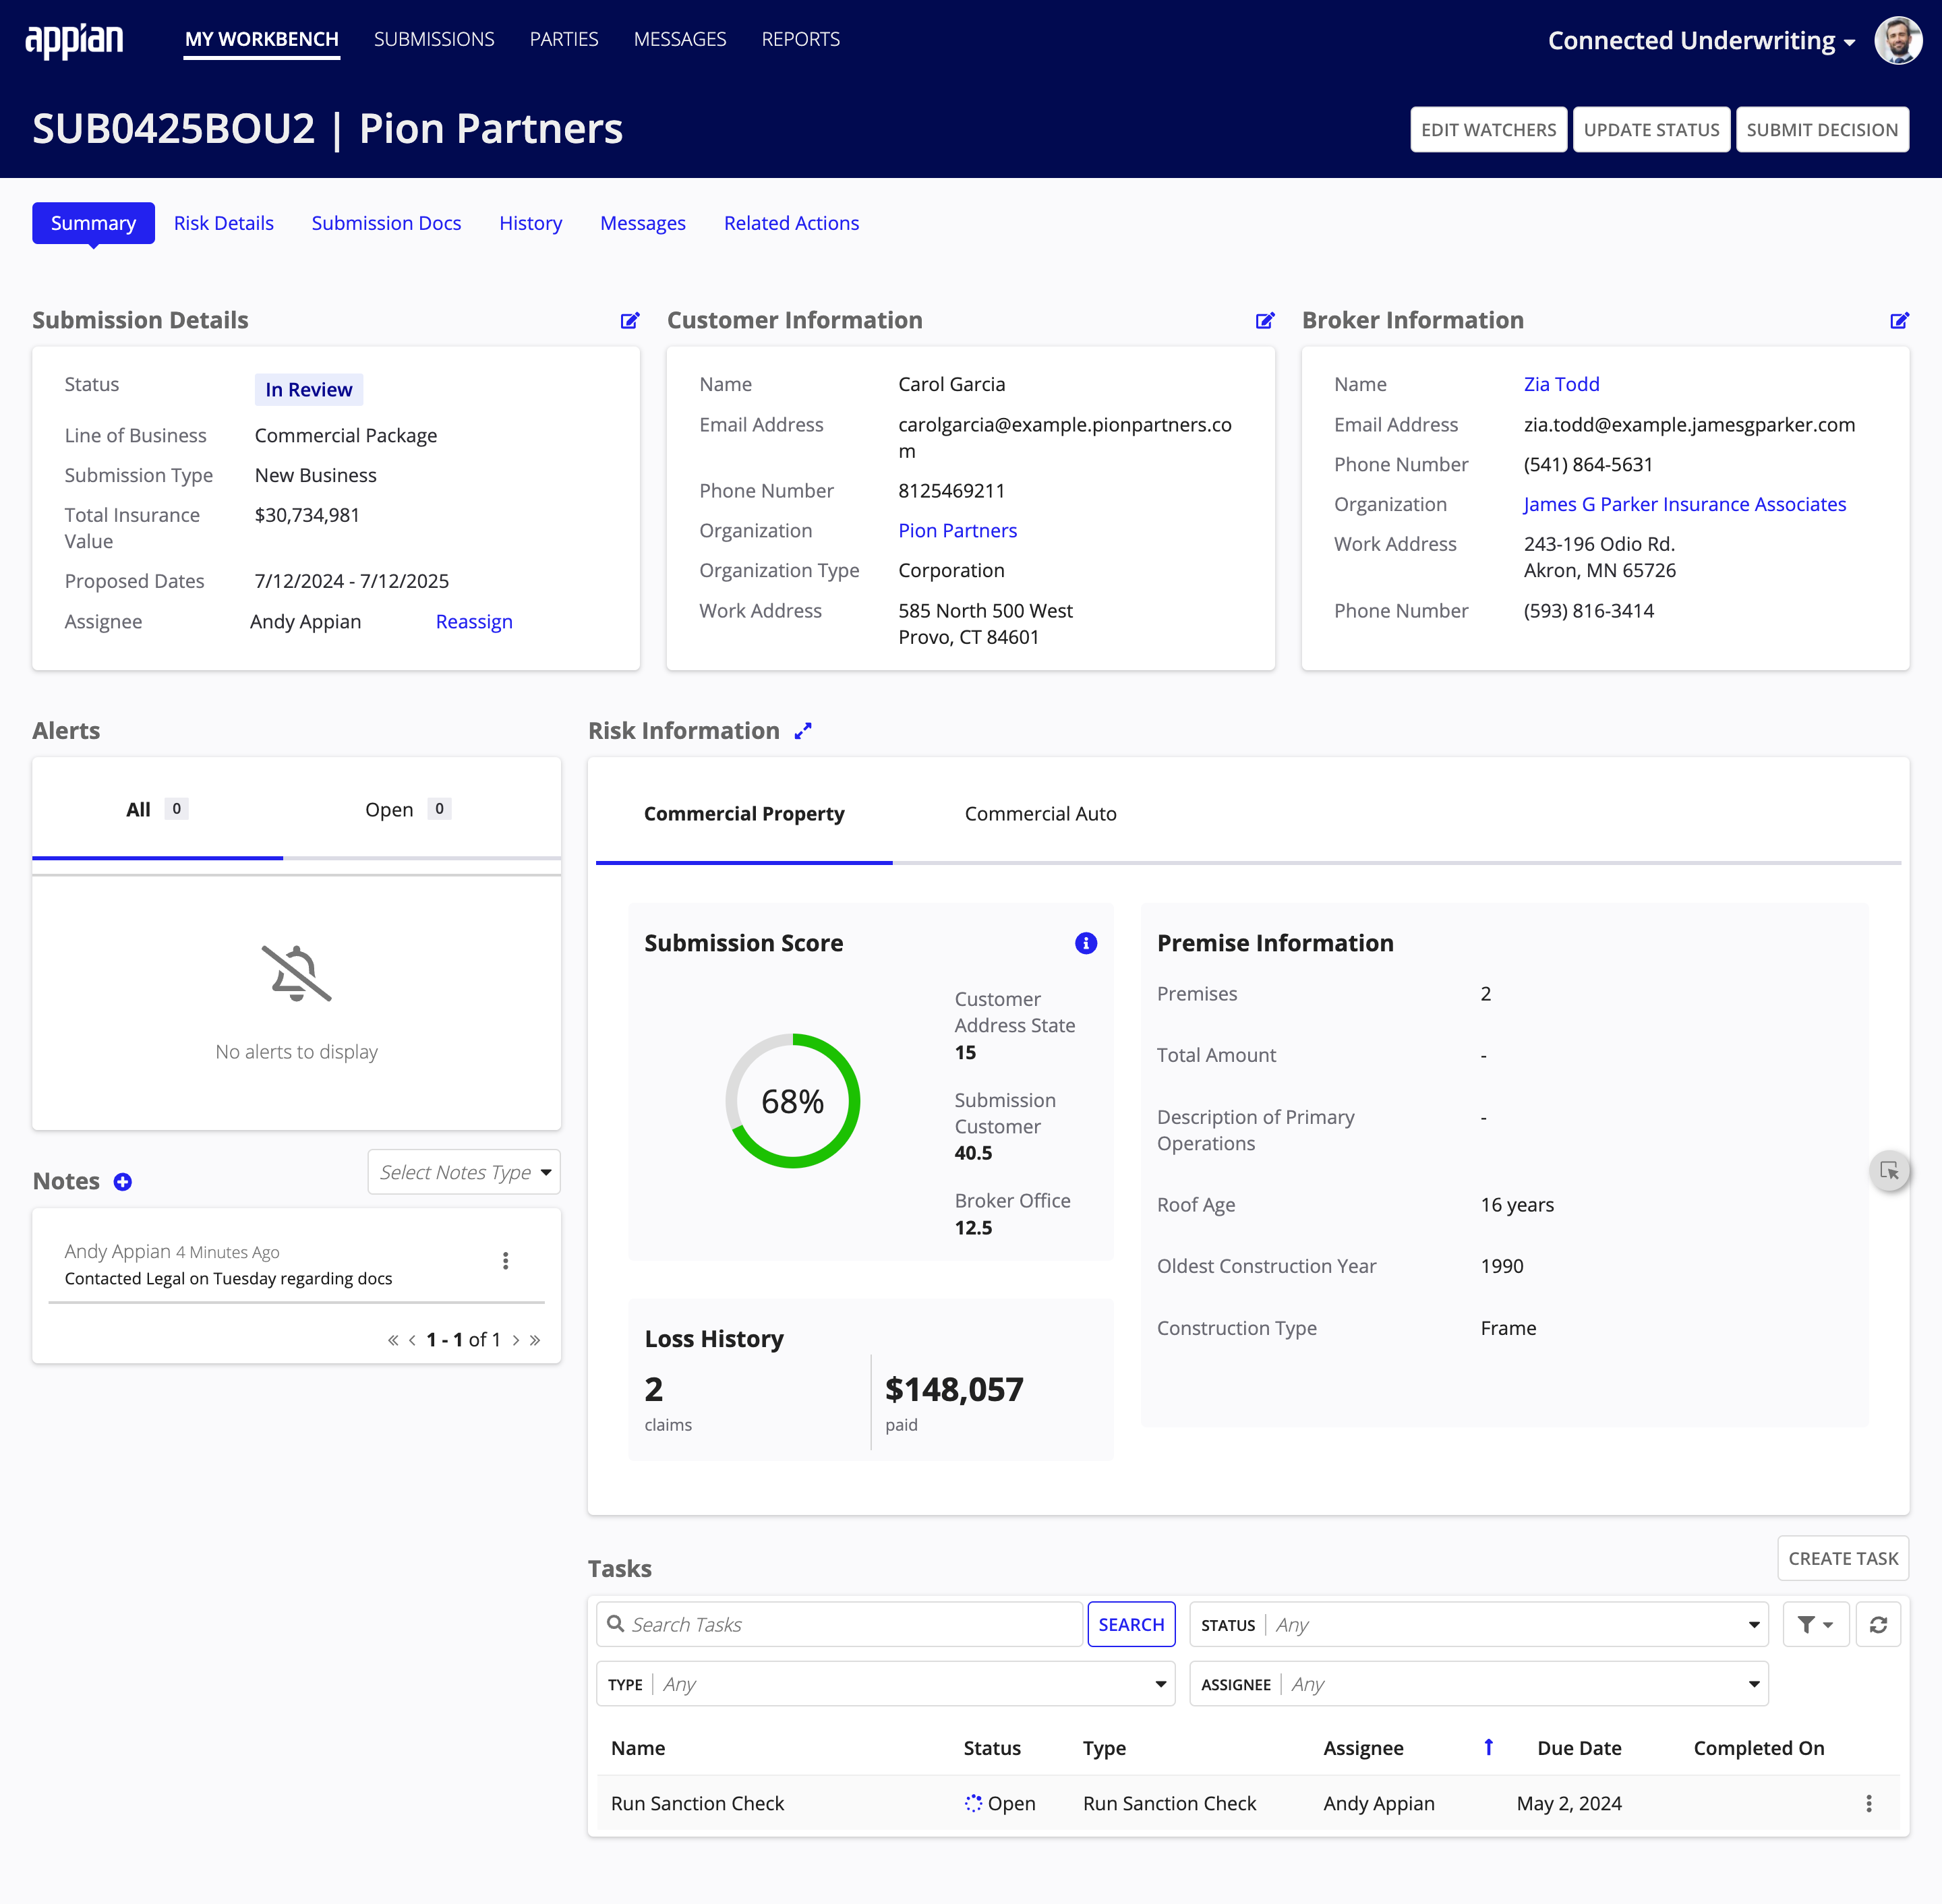Open the STATUS filter dropdown

point(1478,1625)
